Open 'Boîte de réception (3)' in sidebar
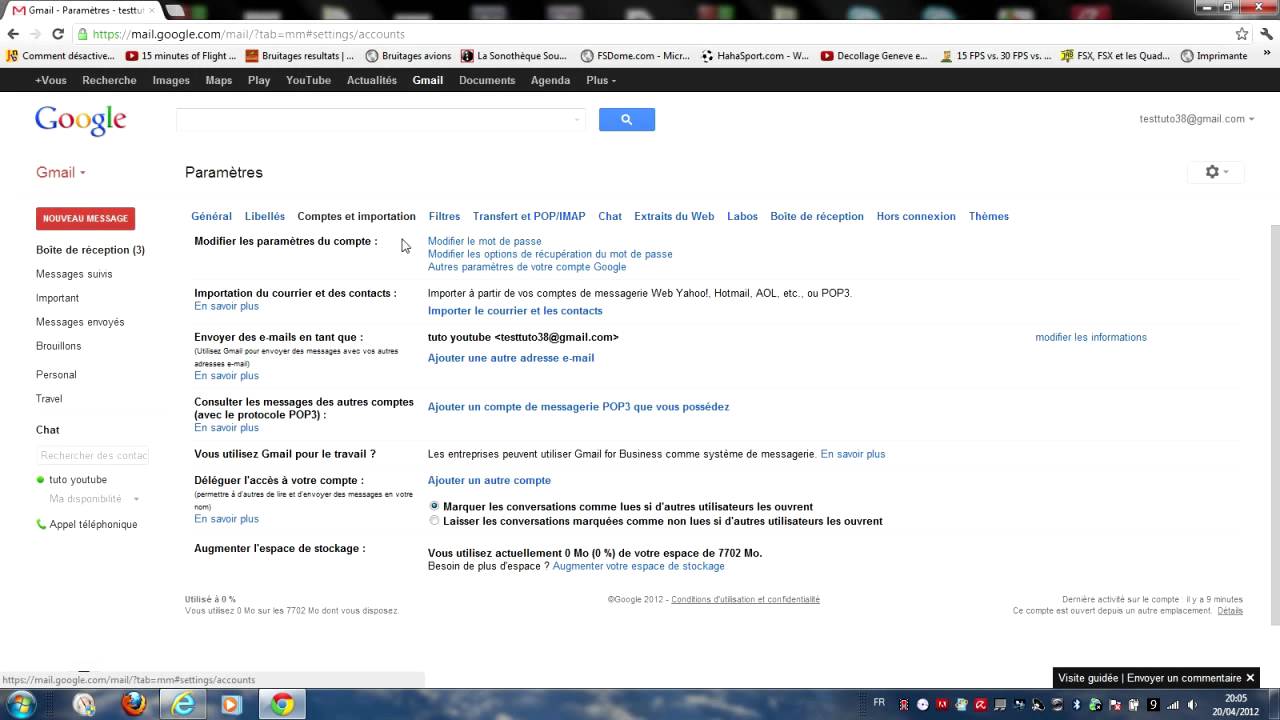The image size is (1280, 720). 90,250
